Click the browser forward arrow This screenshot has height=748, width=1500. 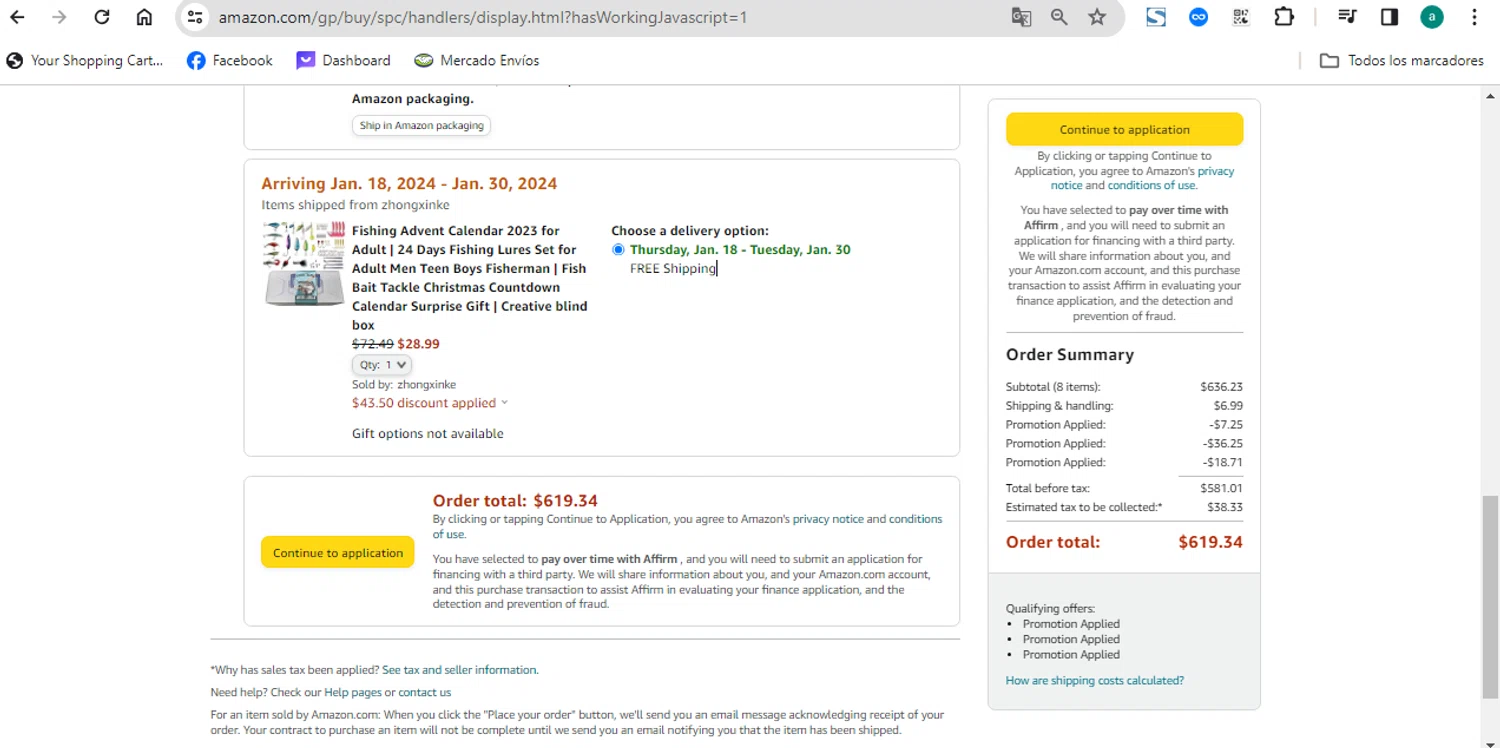point(59,17)
